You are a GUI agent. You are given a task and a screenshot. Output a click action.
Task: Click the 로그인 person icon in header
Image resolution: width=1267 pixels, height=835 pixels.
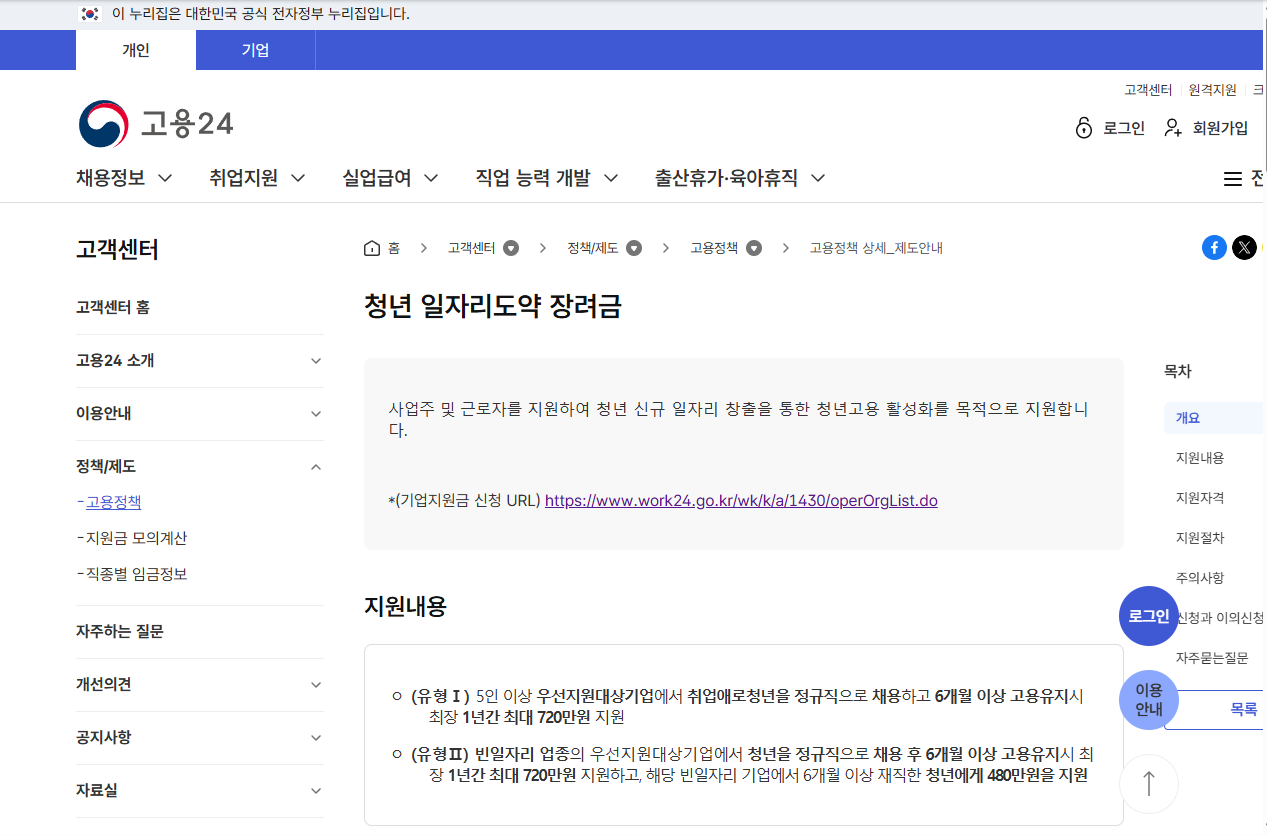[1083, 128]
